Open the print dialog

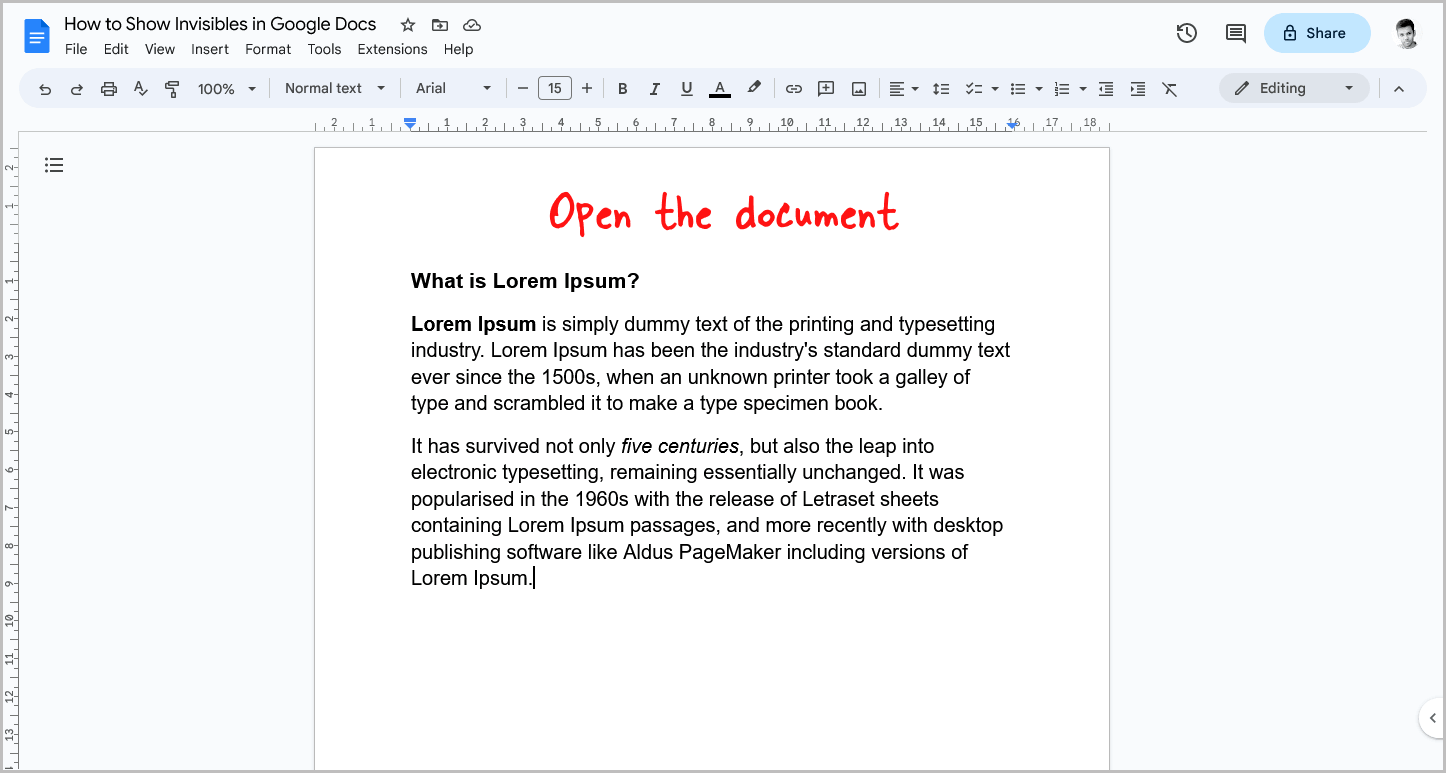[108, 88]
